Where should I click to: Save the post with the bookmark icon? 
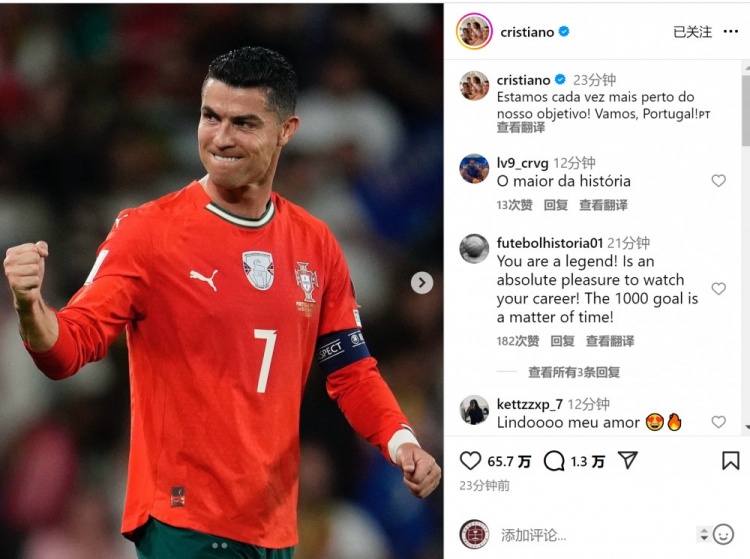tap(730, 461)
